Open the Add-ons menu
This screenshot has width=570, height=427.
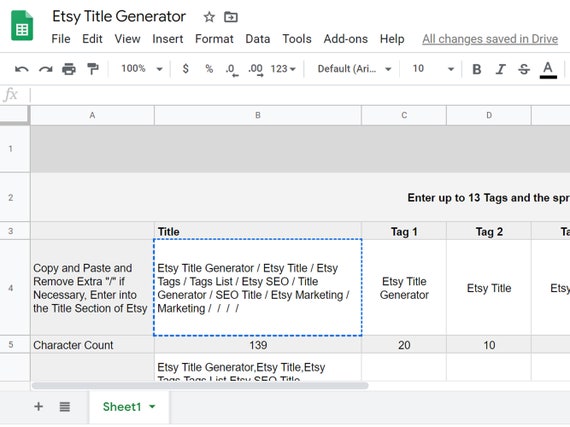pyautogui.click(x=346, y=39)
